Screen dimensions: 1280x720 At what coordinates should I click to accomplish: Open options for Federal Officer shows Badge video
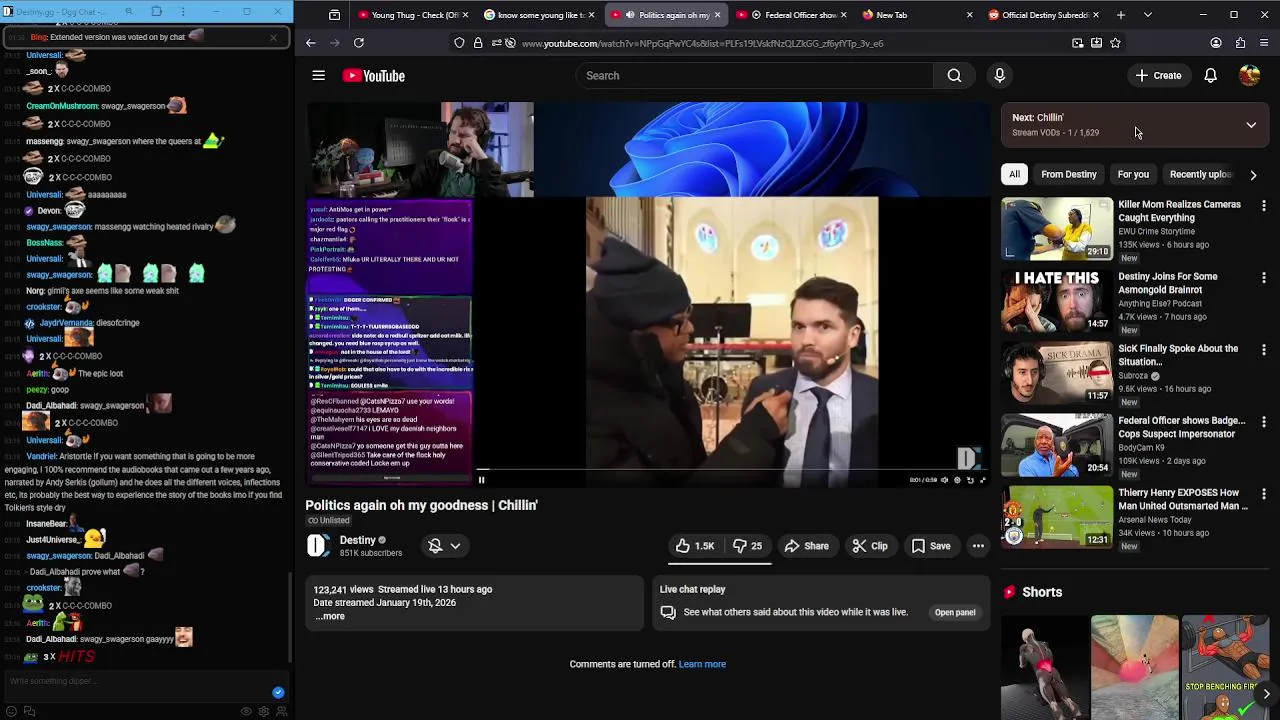[x=1264, y=422]
